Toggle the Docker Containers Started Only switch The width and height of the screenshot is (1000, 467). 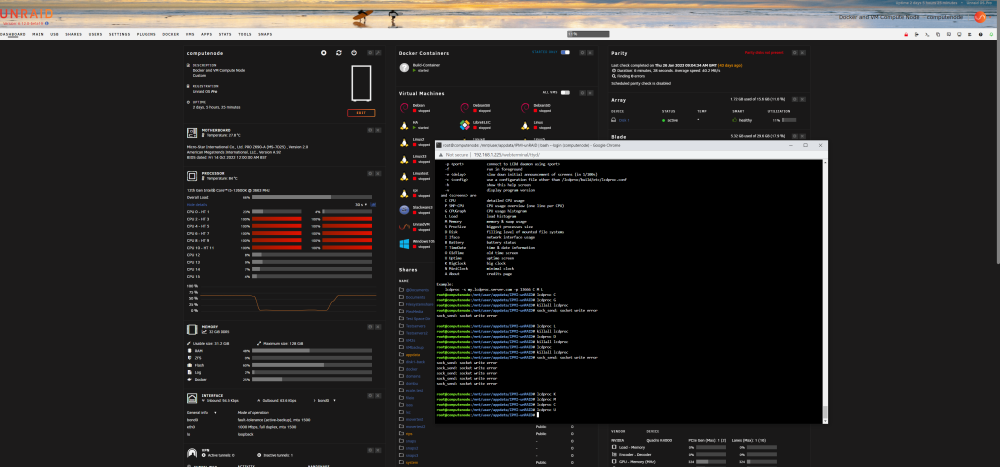tap(565, 52)
